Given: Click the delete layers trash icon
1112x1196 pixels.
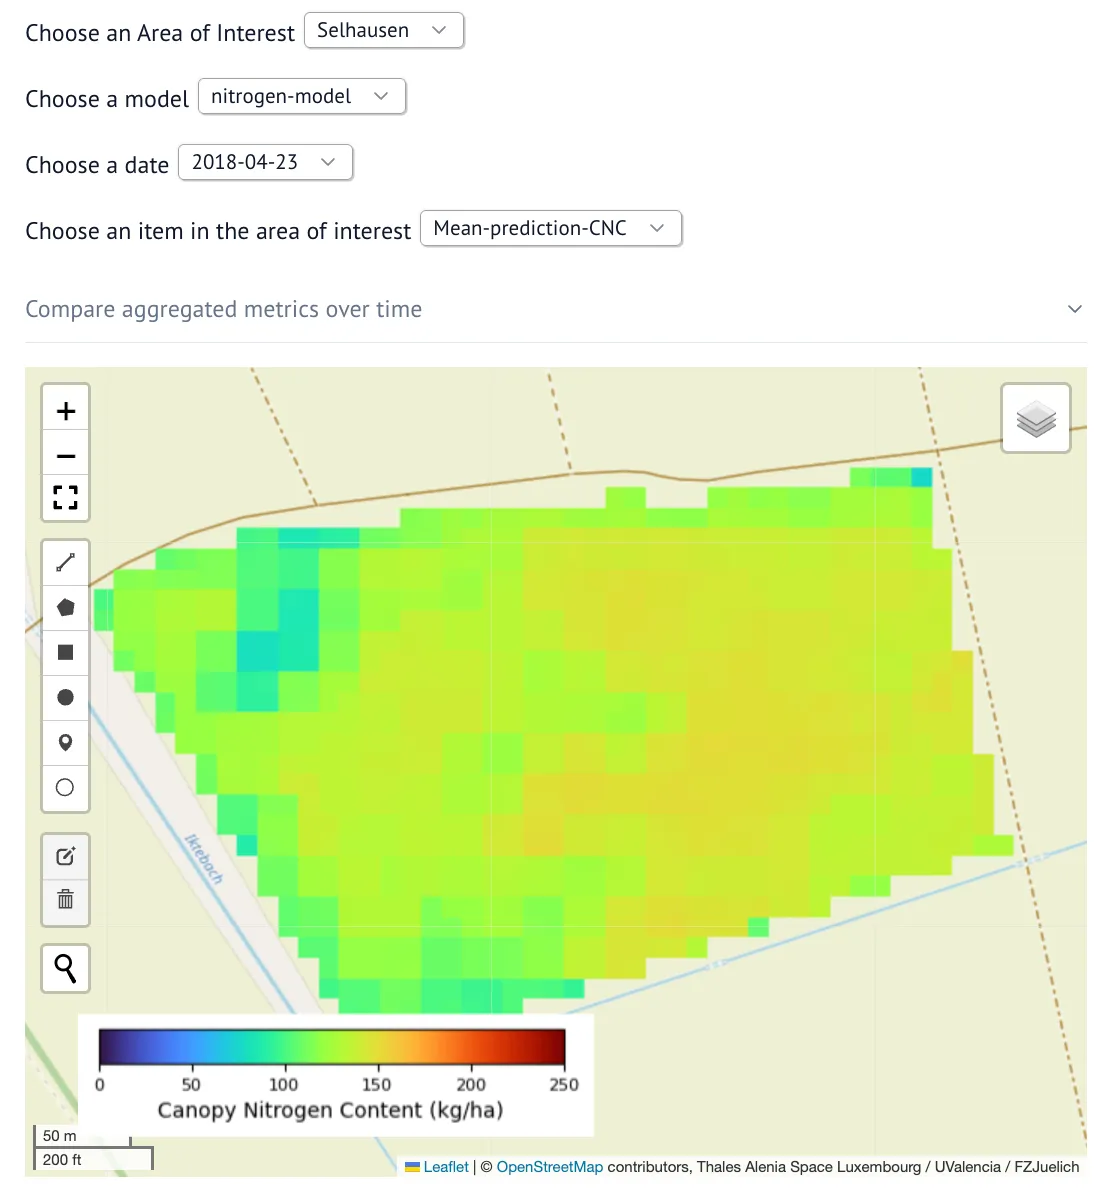Looking at the screenshot, I should [x=66, y=900].
